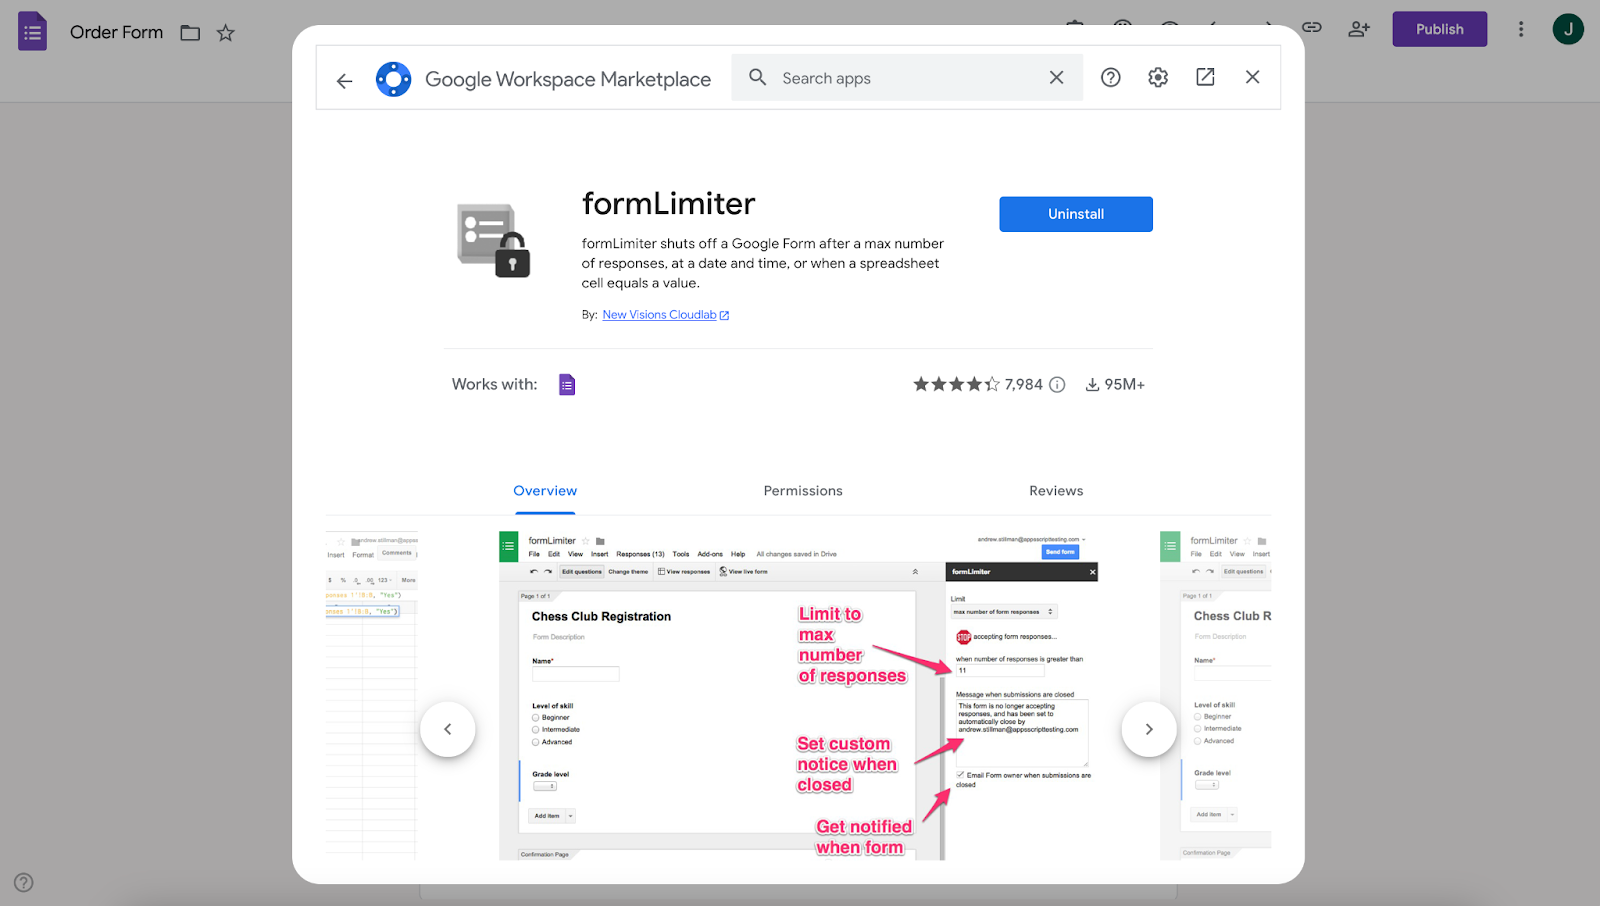Click the Forms home icon behind dialog
The height and width of the screenshot is (906, 1600).
click(32, 31)
